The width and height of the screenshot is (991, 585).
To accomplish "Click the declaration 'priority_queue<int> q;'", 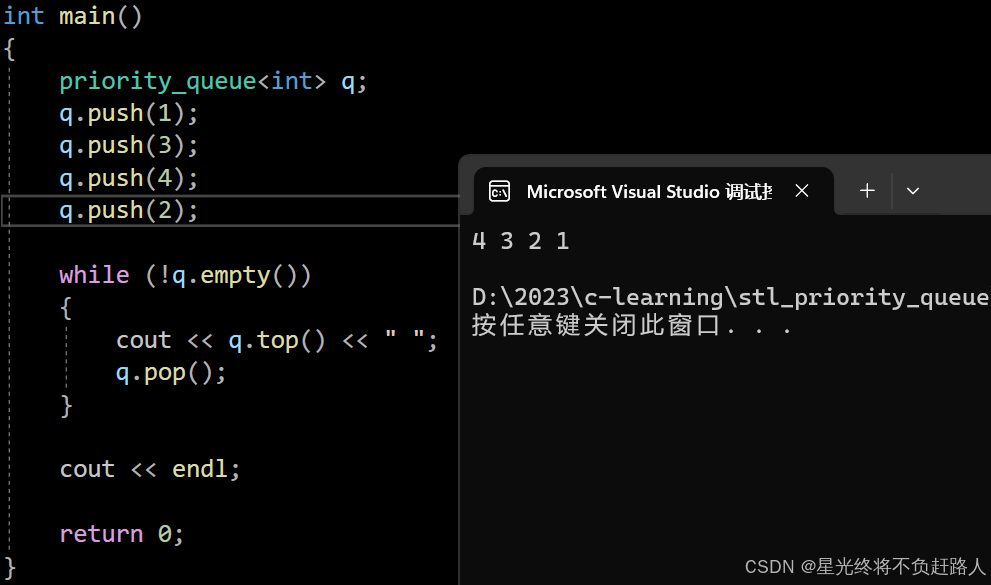I will pyautogui.click(x=213, y=81).
